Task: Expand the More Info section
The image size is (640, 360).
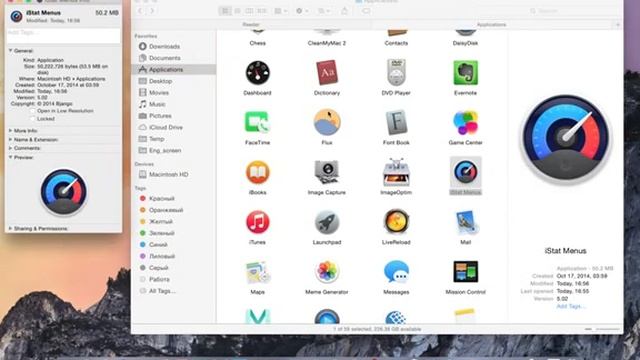Action: pyautogui.click(x=11, y=131)
